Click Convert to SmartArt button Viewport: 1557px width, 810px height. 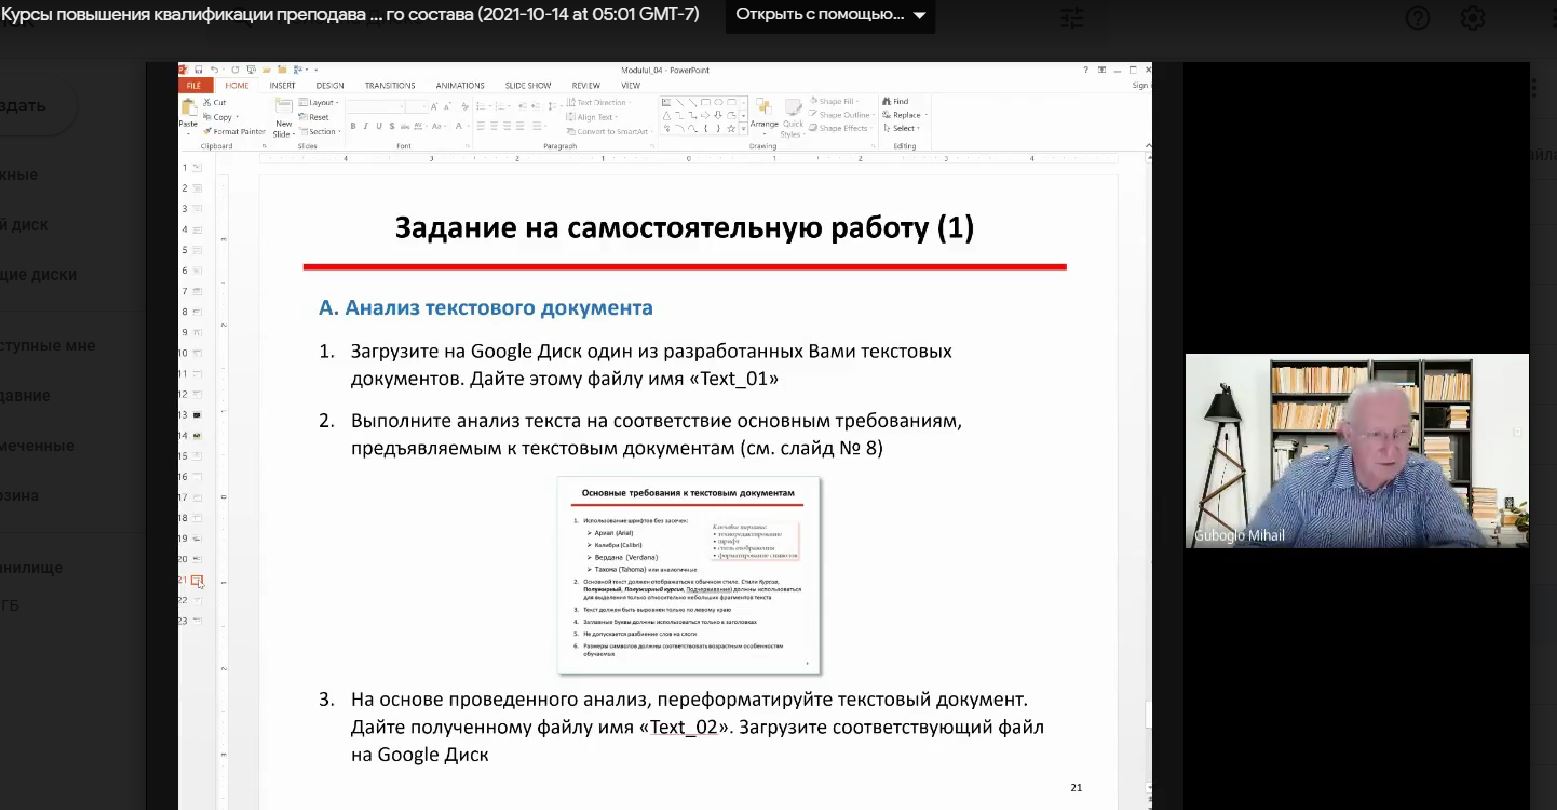point(609,131)
